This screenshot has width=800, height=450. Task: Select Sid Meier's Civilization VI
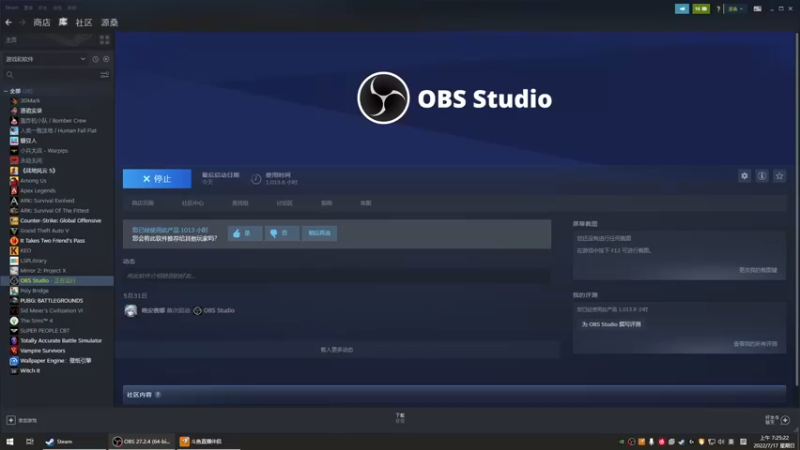51,310
